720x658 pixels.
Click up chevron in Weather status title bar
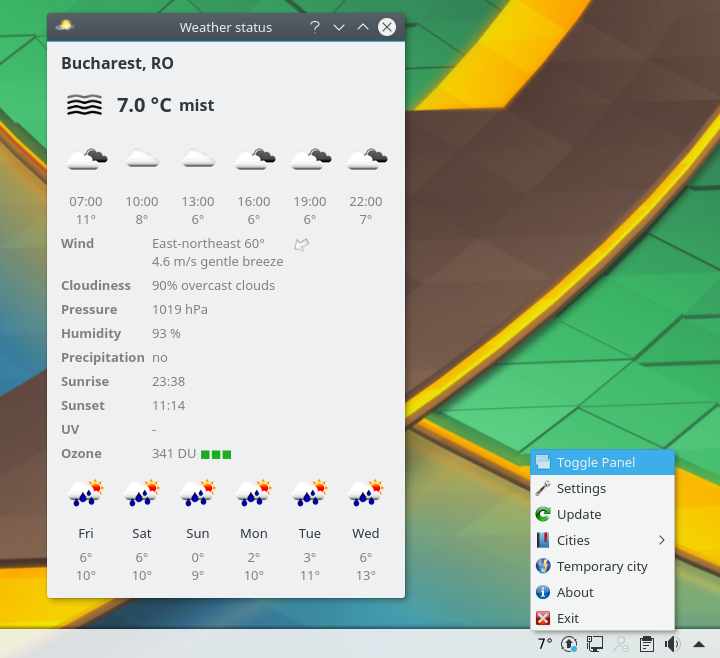(363, 27)
